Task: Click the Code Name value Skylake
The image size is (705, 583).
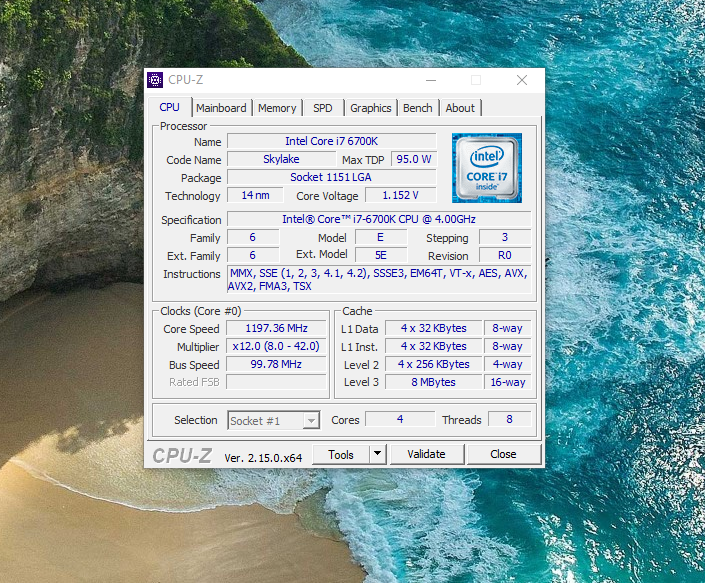Action: (281, 159)
